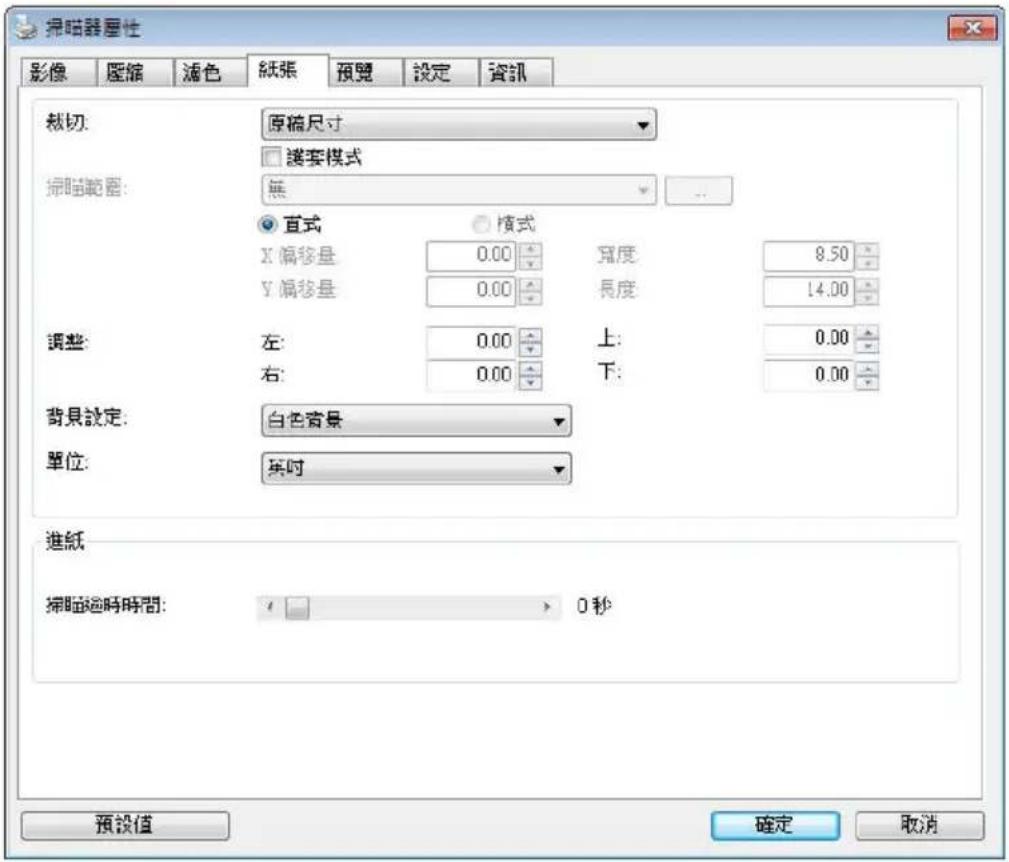Click the 長度 field showing 14.00
This screenshot has height=862, width=1009.
[x=809, y=291]
